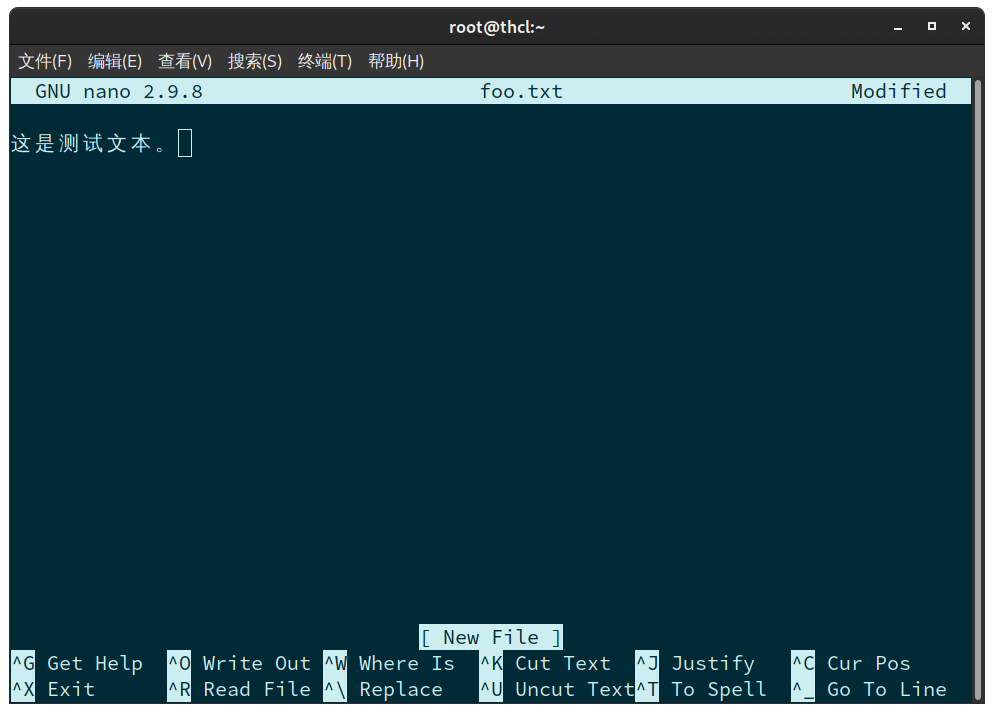This screenshot has height=713, width=994.
Task: Click the ^R Read File shortcut
Action: (240, 690)
